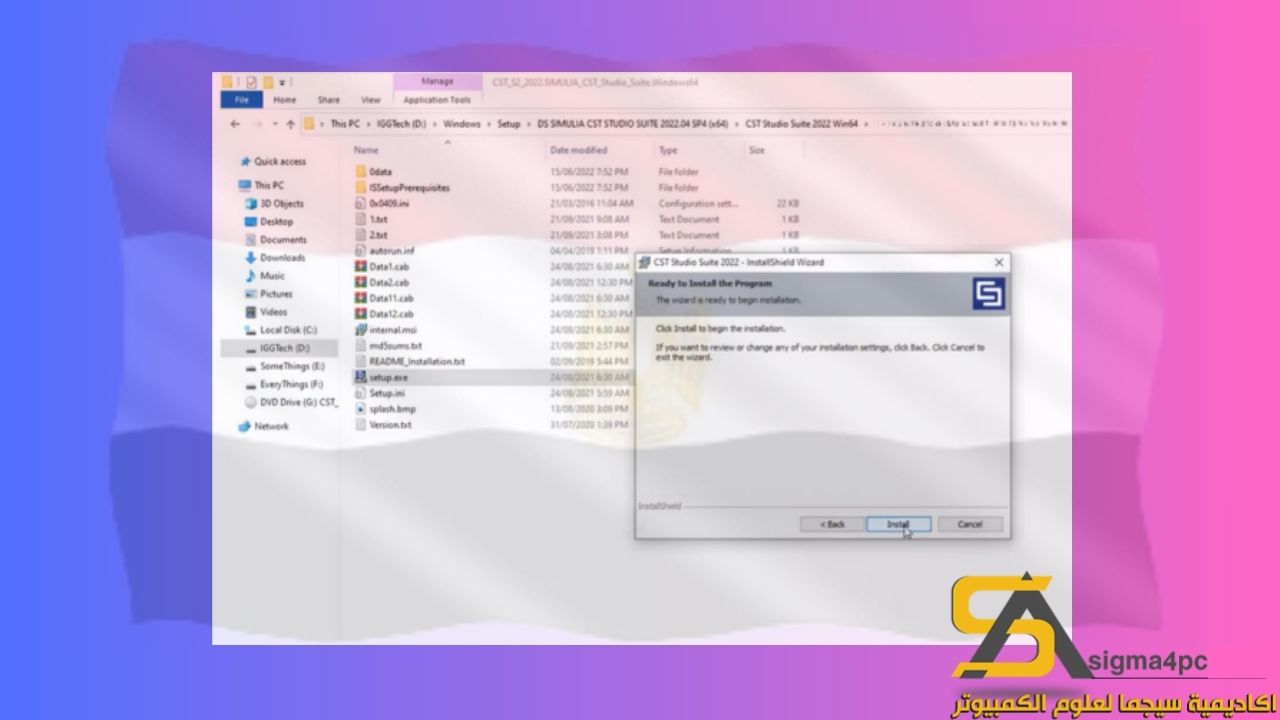The height and width of the screenshot is (720, 1280).
Task: Select the README_Installation.txt file icon
Action: point(361,361)
